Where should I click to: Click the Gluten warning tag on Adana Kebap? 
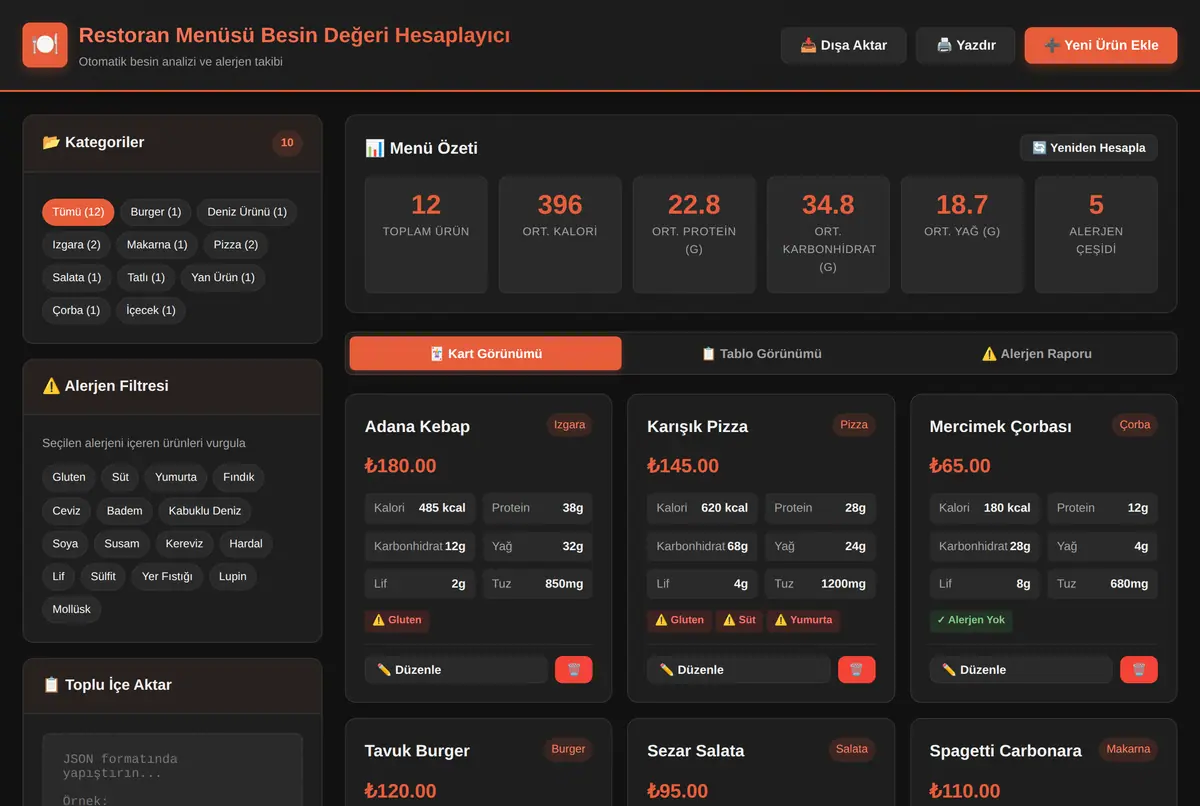tap(397, 621)
